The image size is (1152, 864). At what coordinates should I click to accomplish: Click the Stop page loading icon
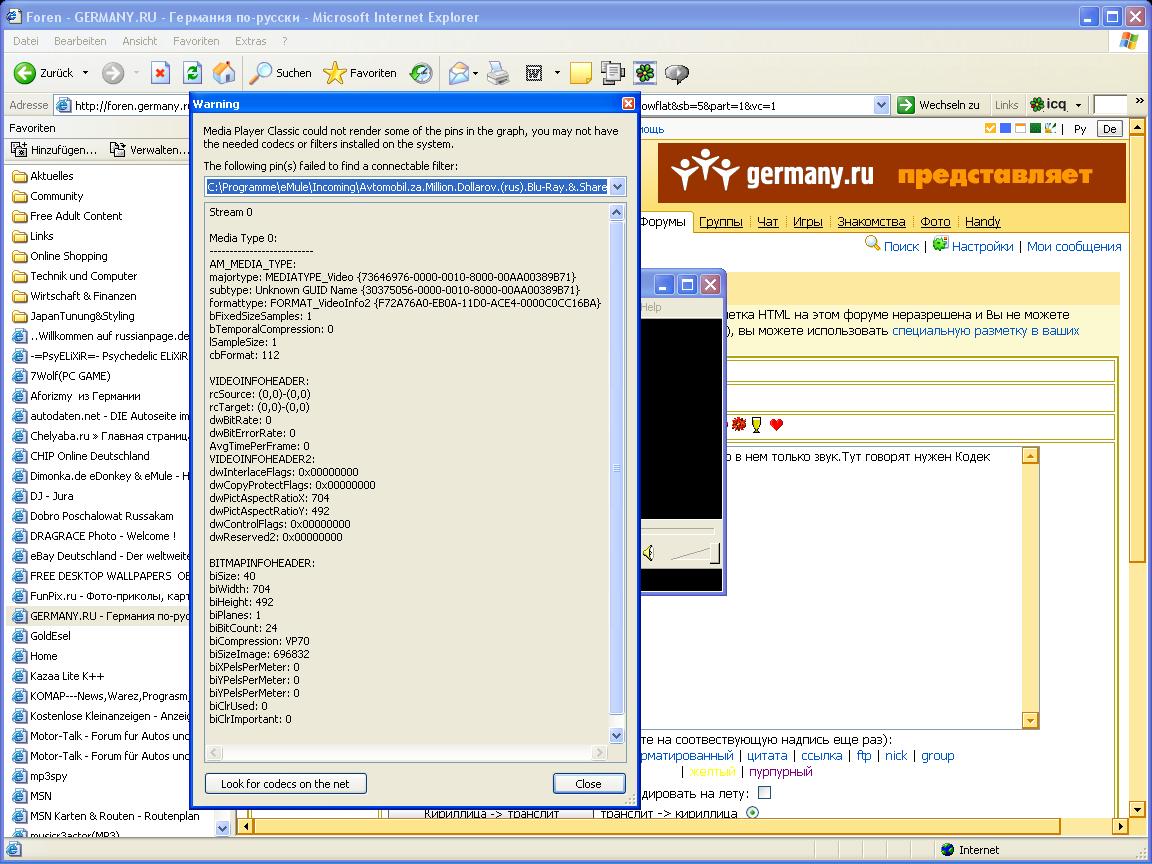[160, 73]
